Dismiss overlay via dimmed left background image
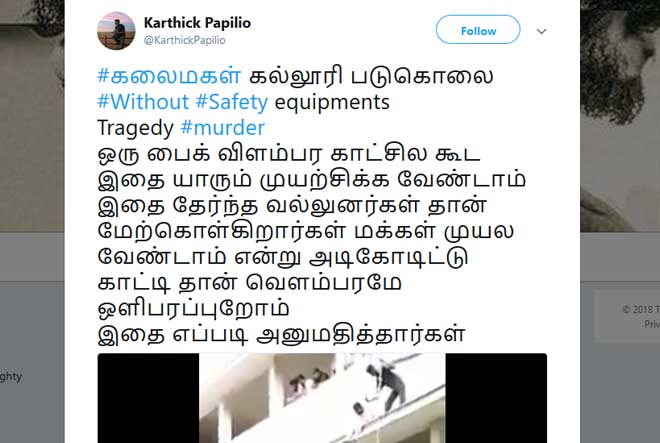The image size is (660, 443). tap(32, 116)
